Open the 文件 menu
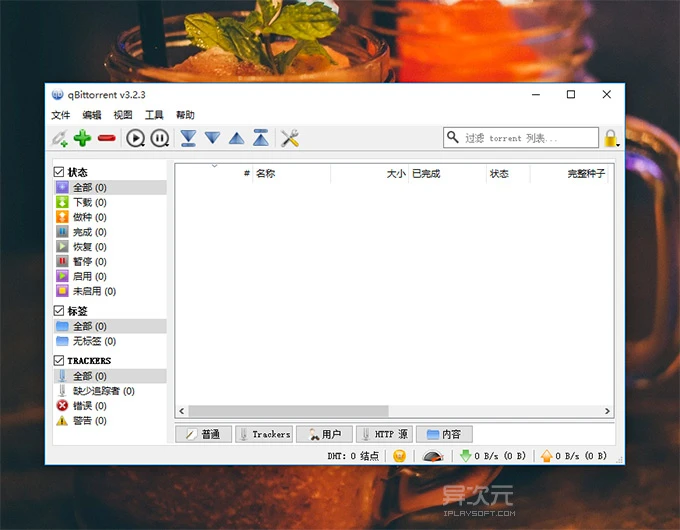Viewport: 680px width, 530px height. click(x=60, y=115)
